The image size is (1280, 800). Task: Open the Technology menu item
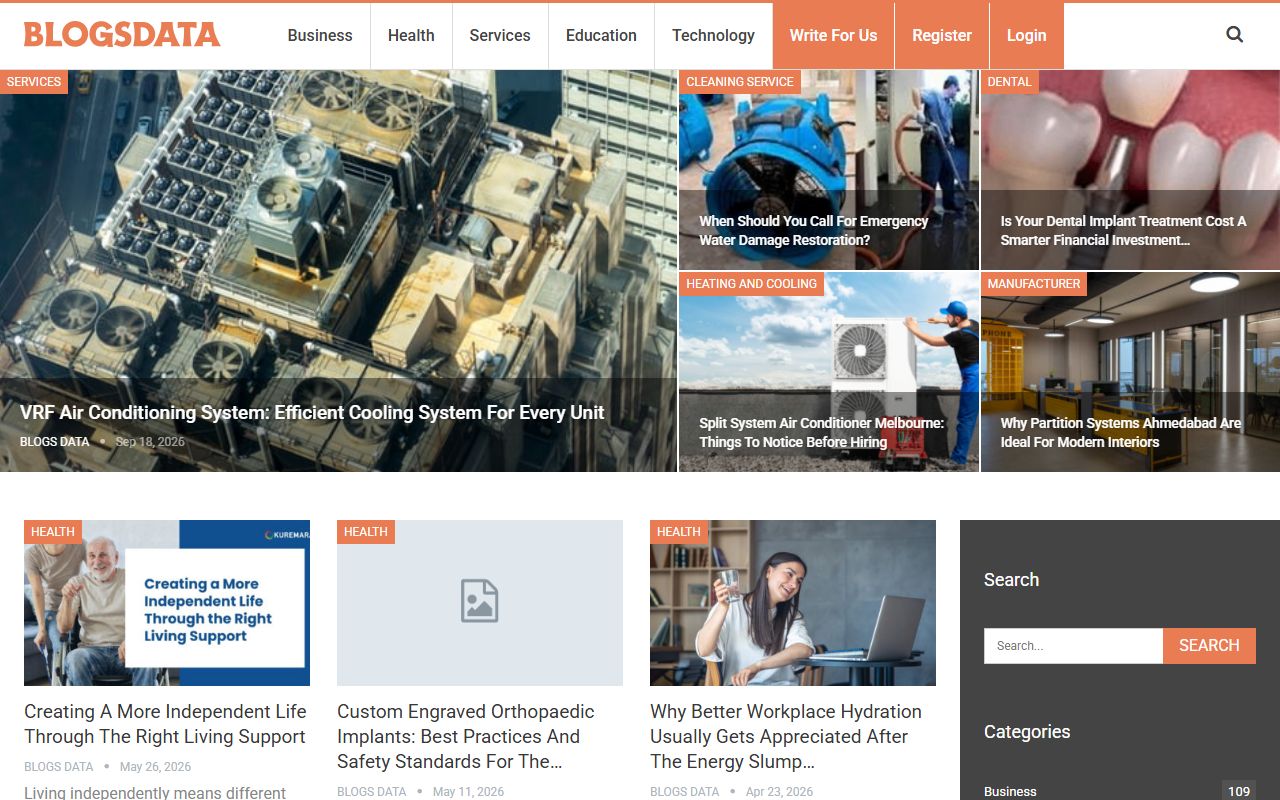tap(713, 35)
